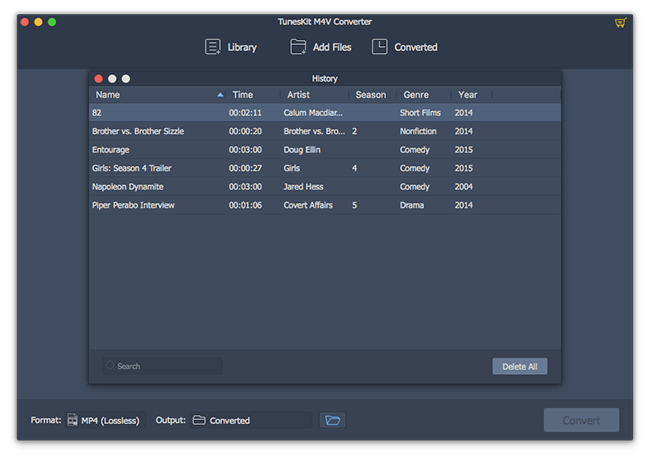Sort by the Name column header
Viewport: 650px width, 460px height.
tap(158, 95)
